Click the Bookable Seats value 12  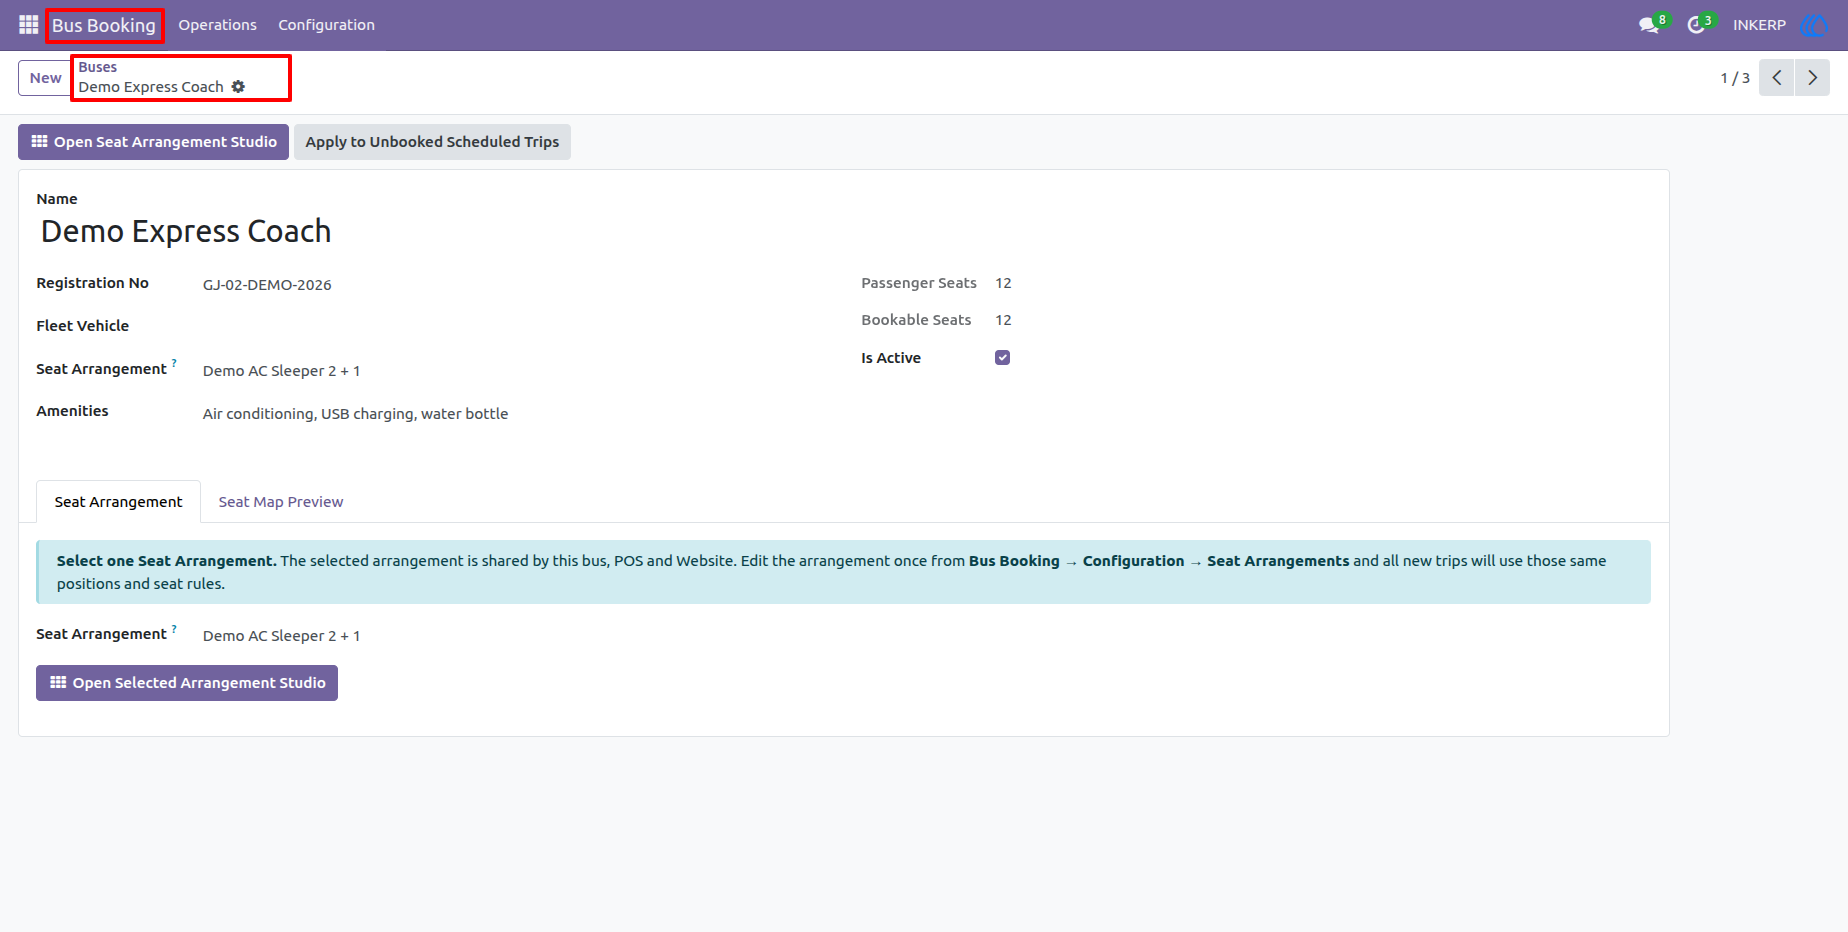1003,320
